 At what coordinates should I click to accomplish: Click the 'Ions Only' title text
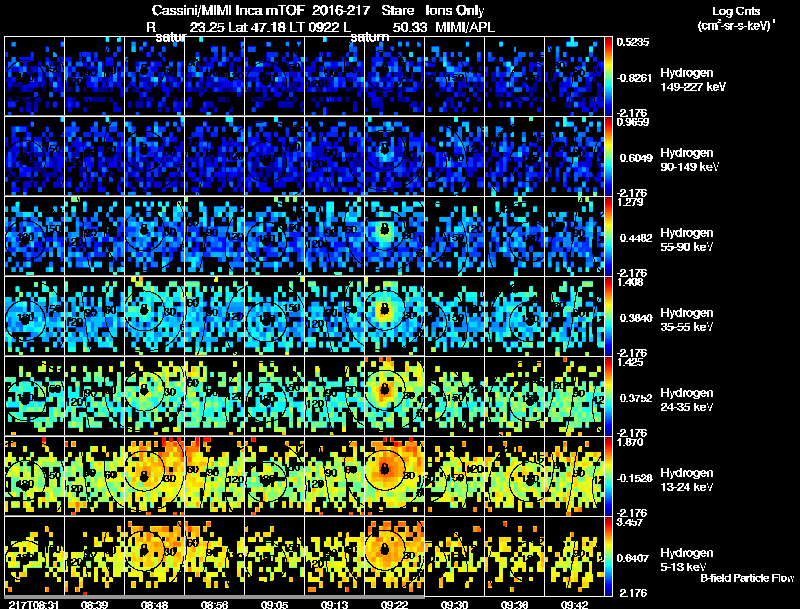click(x=455, y=10)
